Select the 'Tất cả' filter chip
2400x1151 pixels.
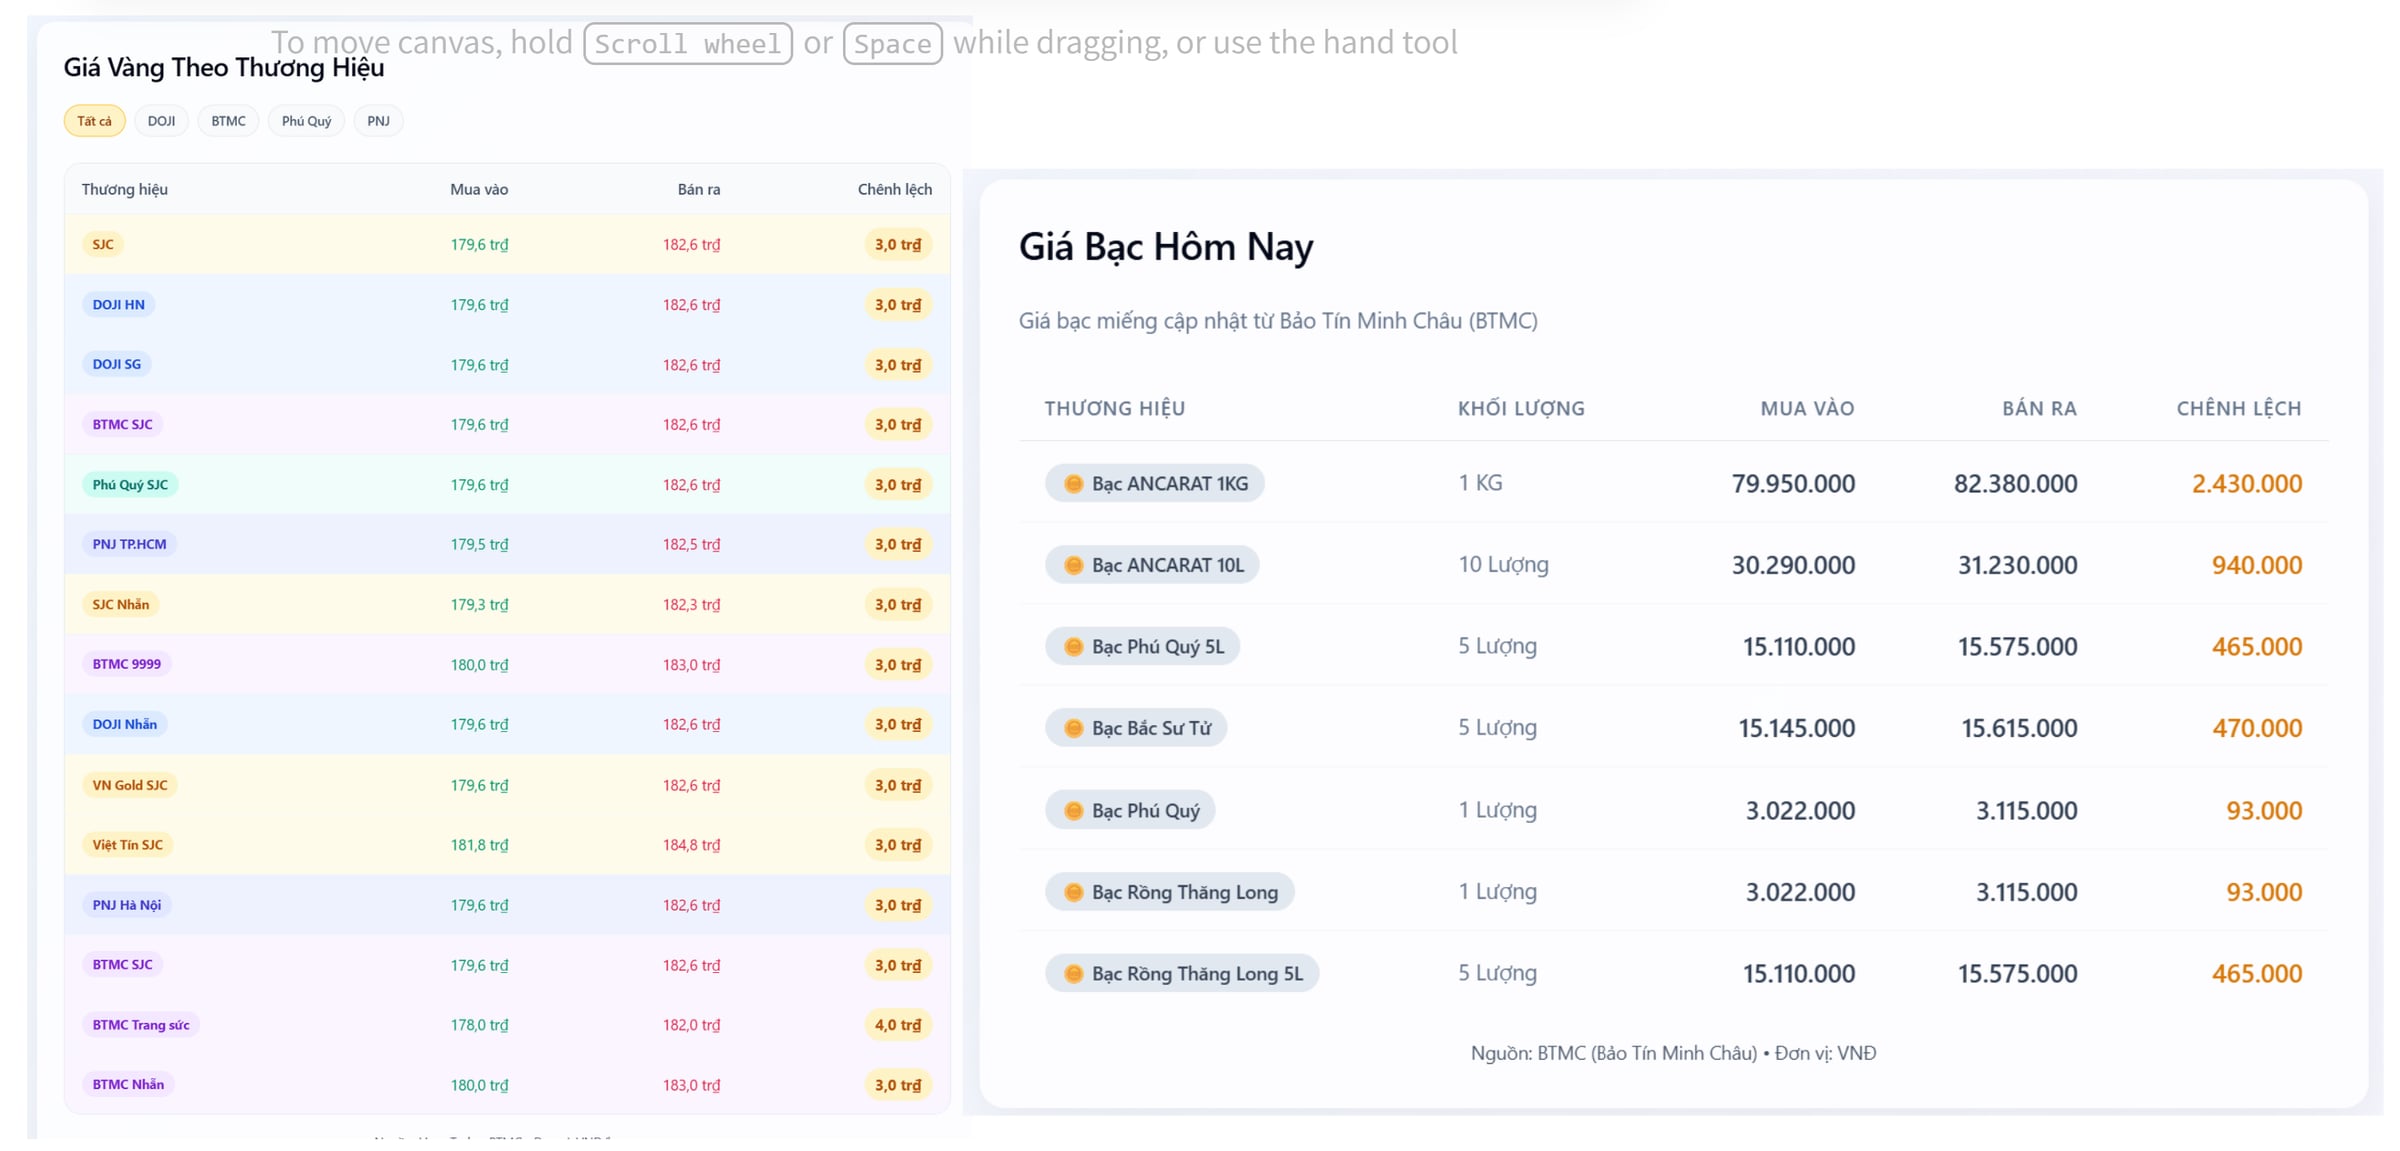94,121
